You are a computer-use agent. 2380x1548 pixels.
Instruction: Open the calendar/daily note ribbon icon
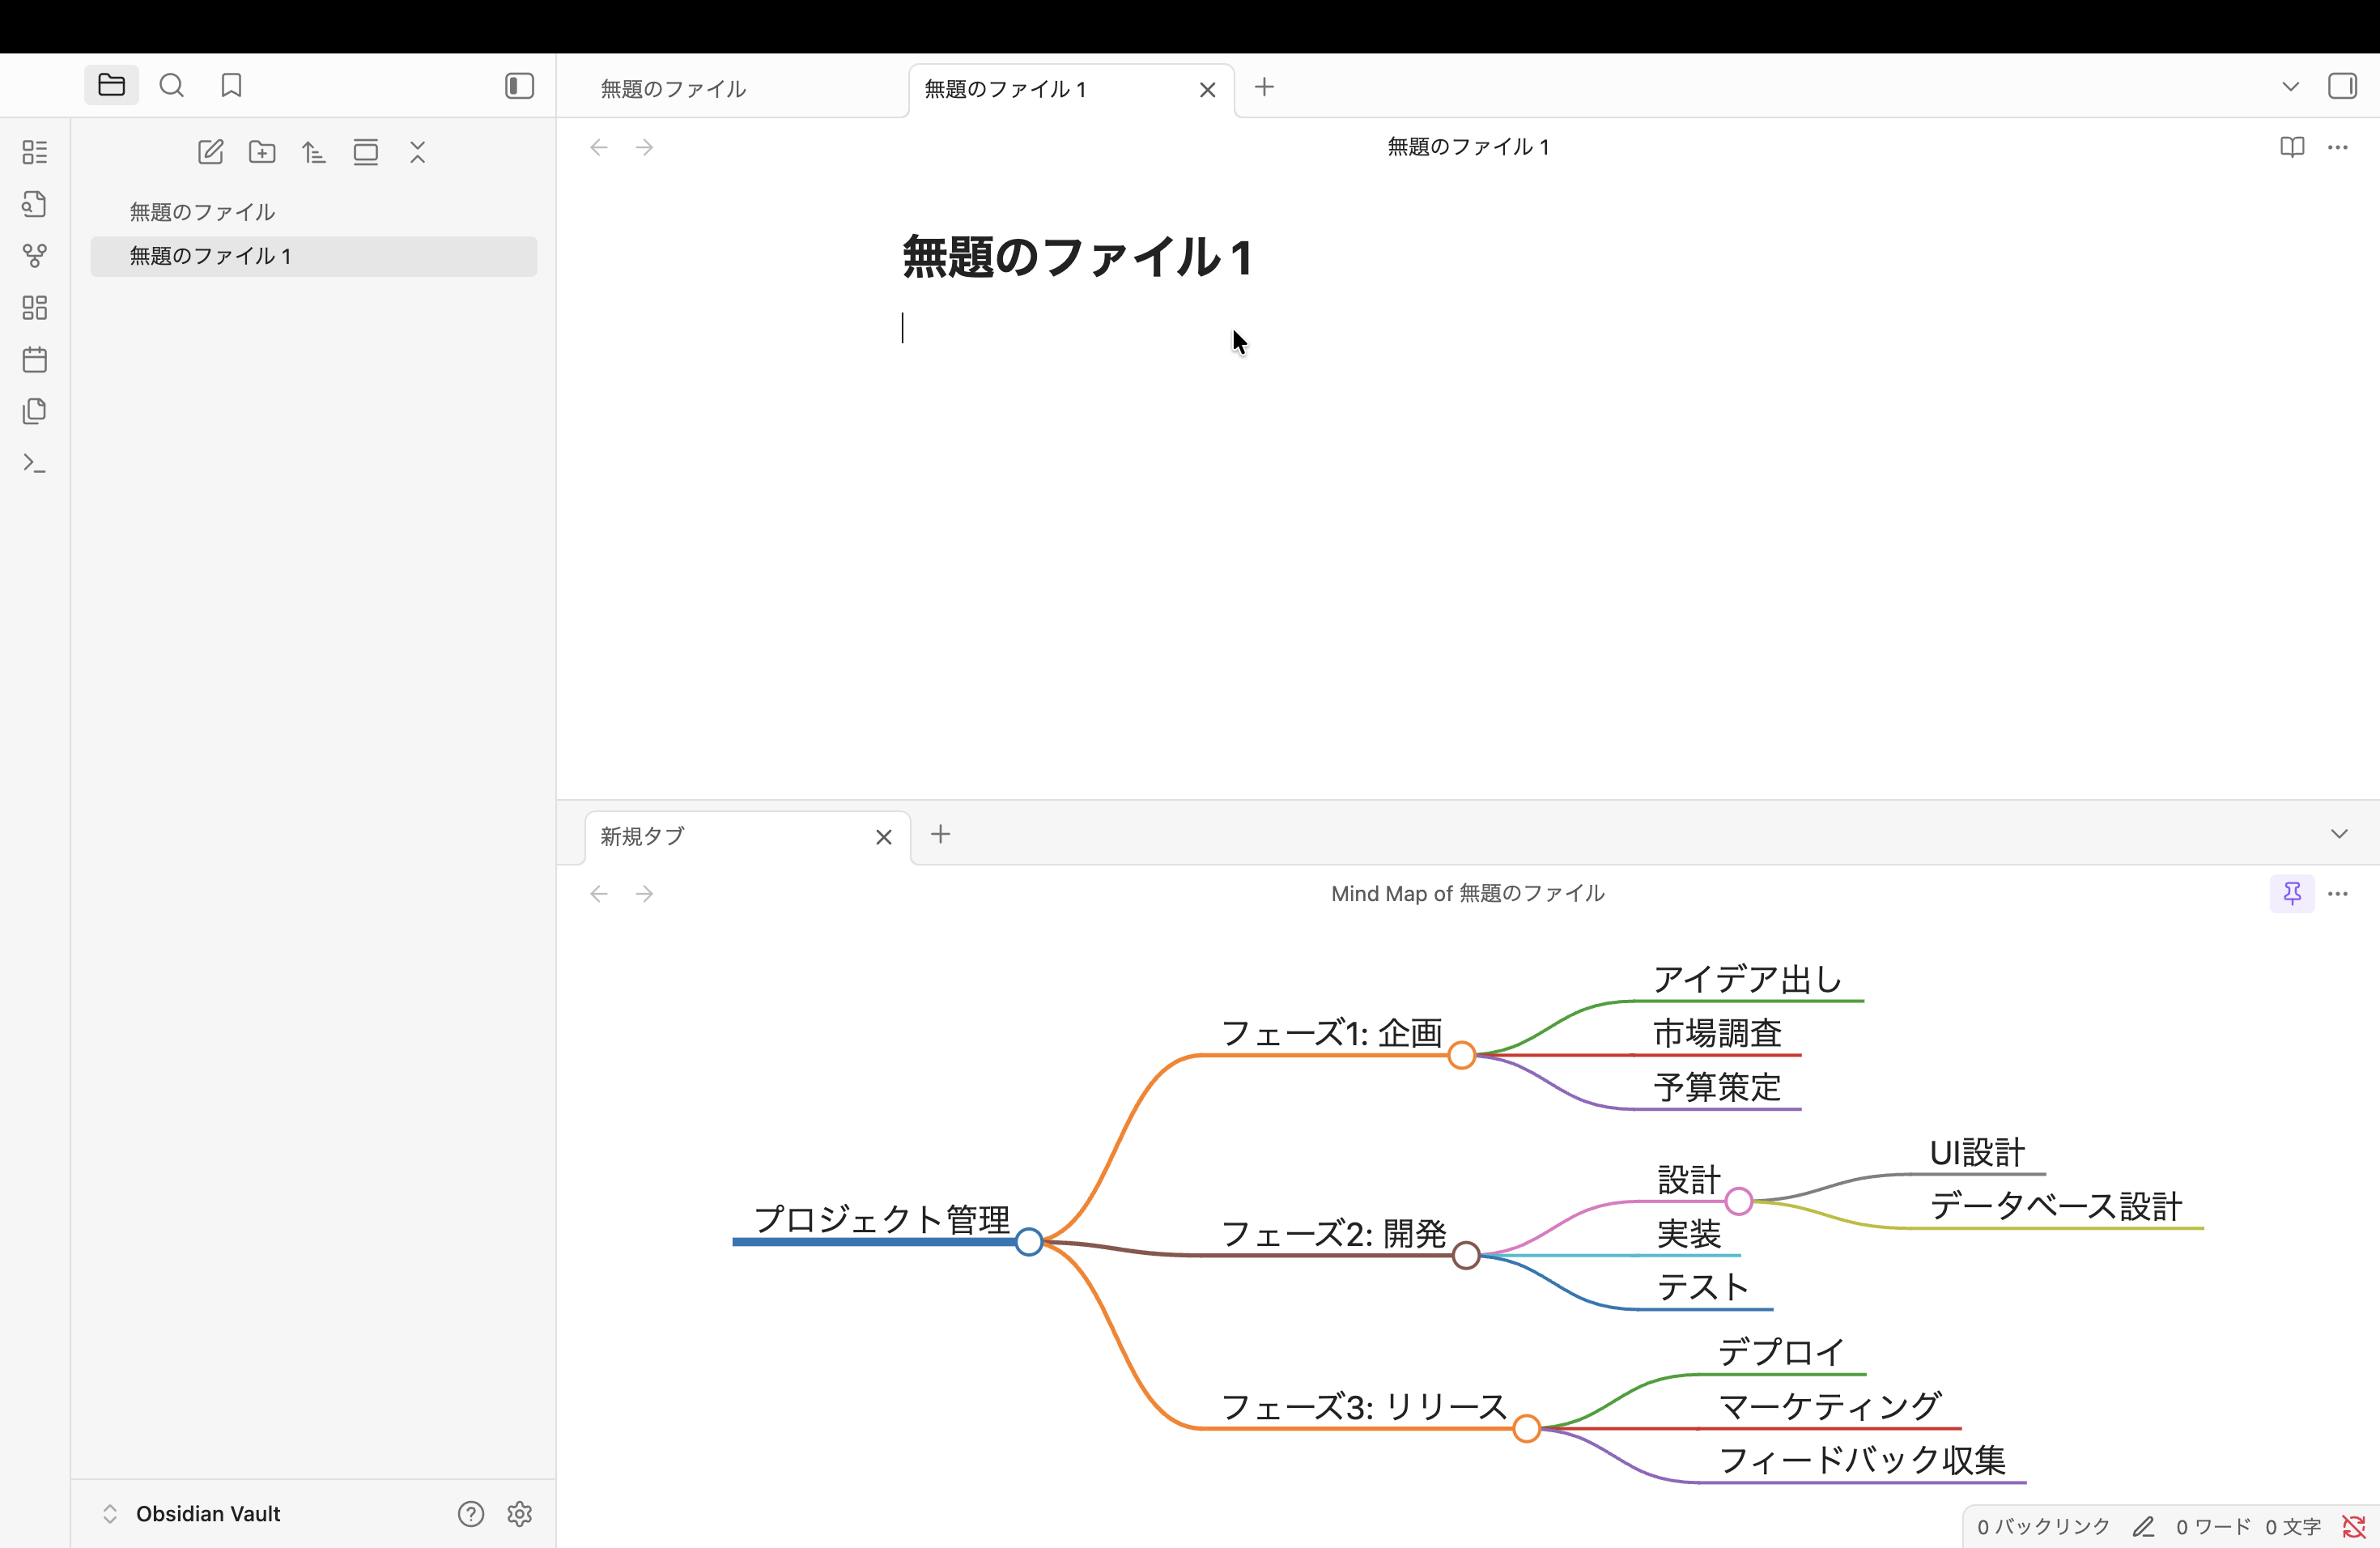(35, 360)
